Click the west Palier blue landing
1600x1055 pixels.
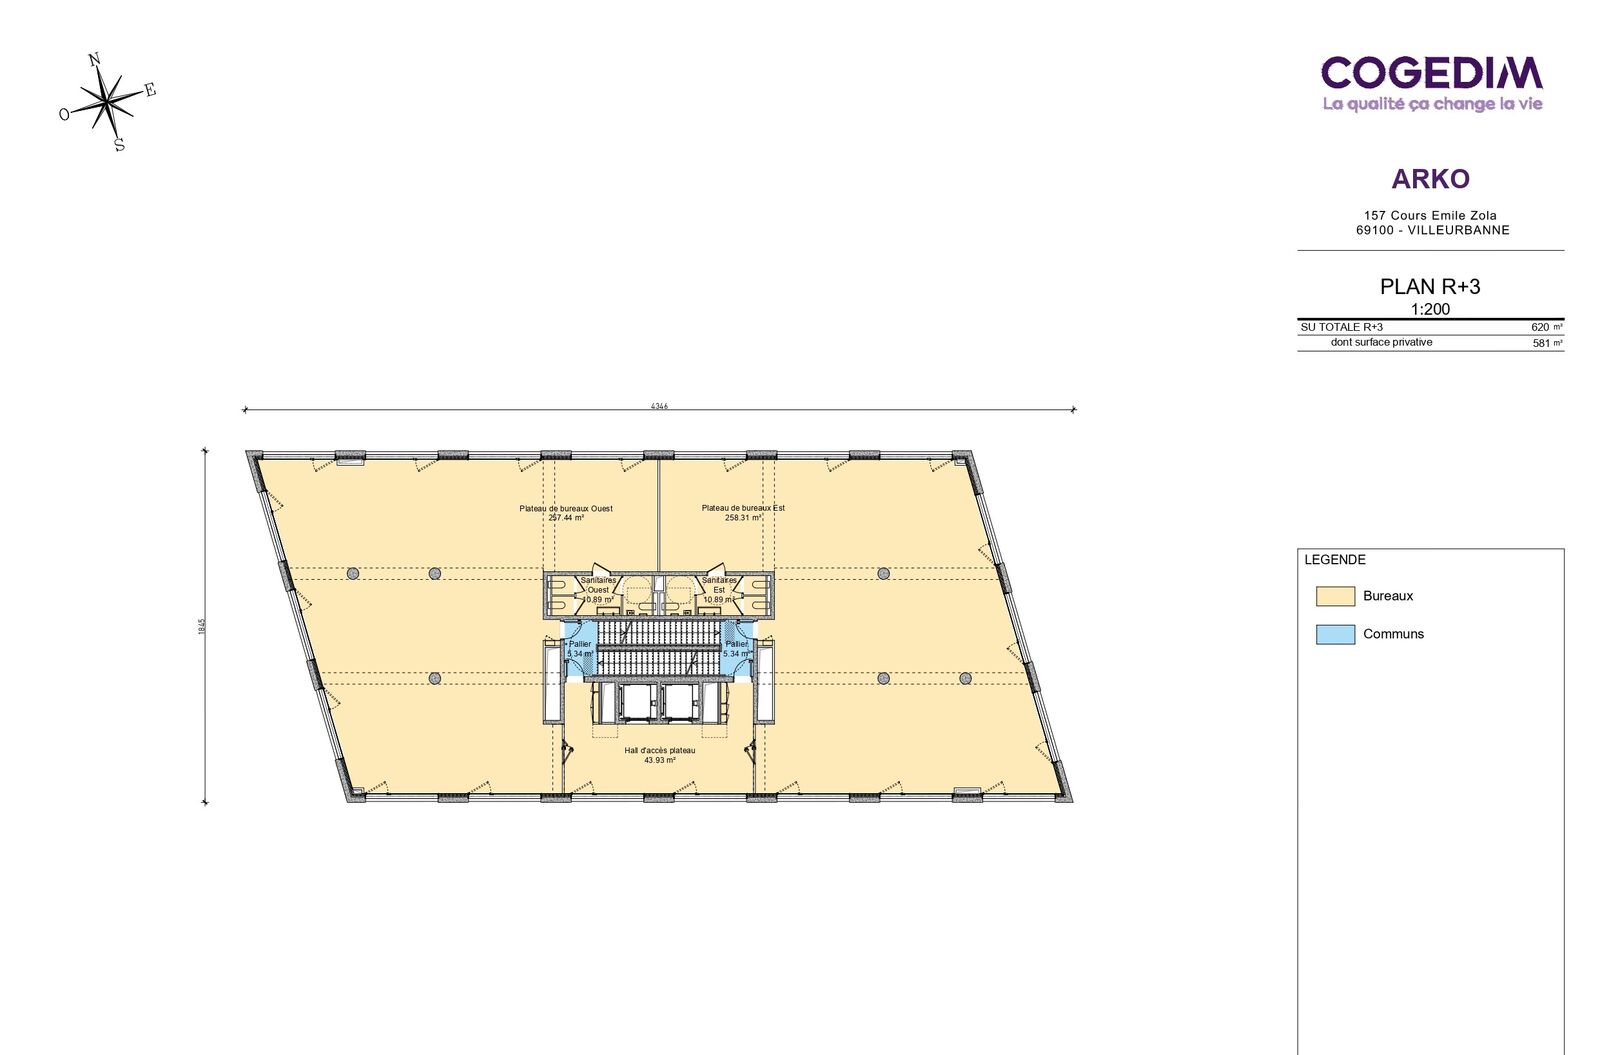point(579,648)
